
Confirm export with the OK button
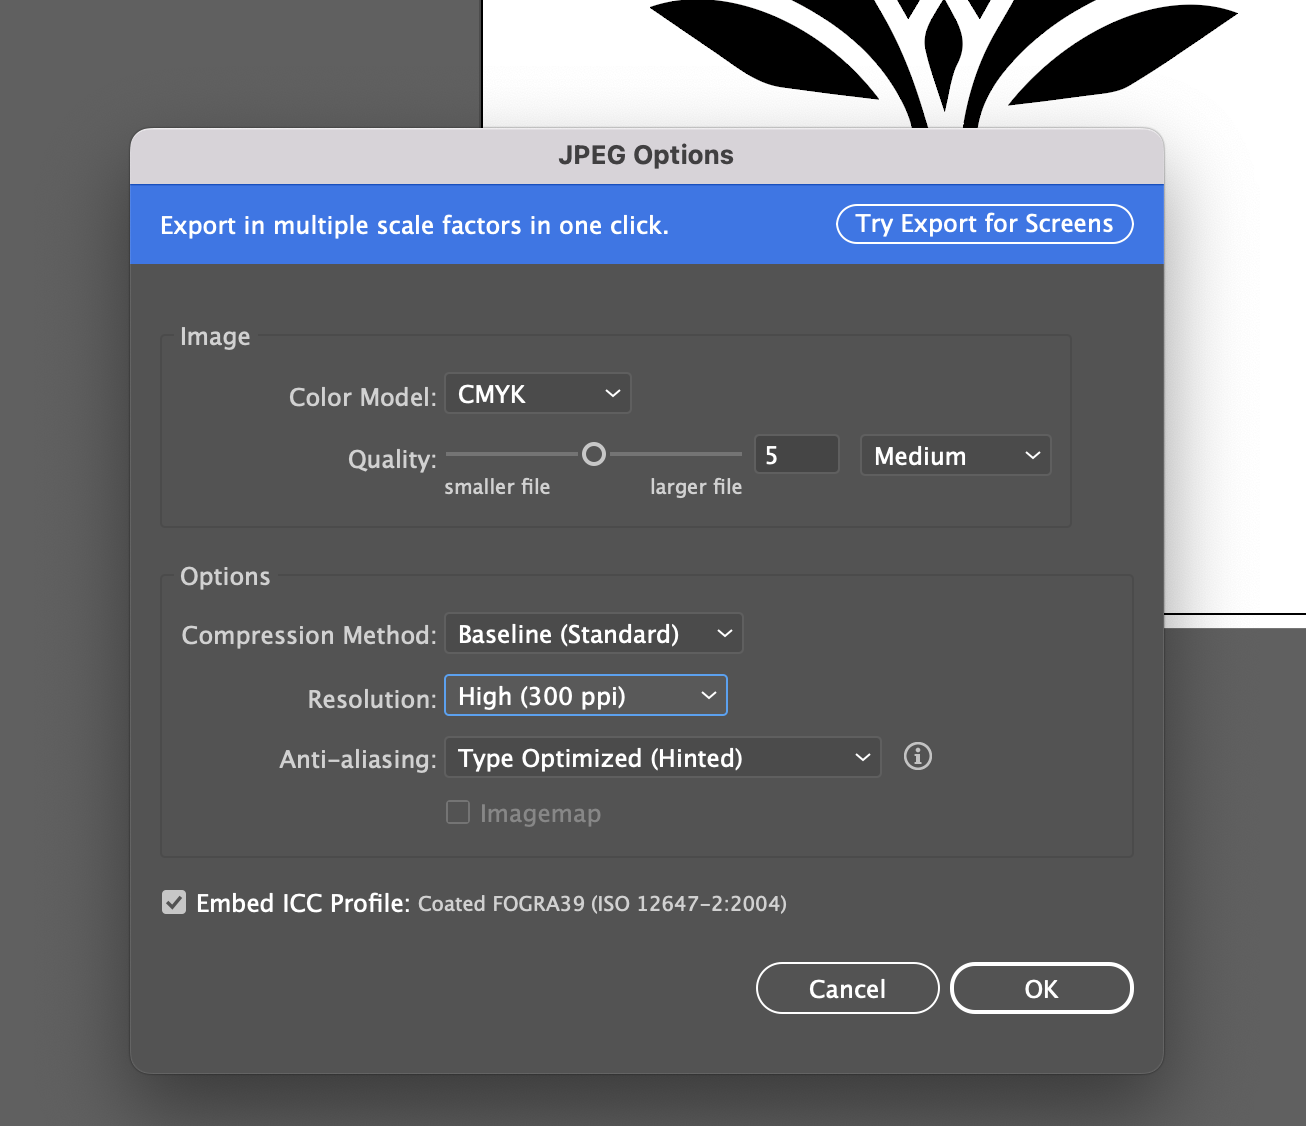pos(1040,988)
